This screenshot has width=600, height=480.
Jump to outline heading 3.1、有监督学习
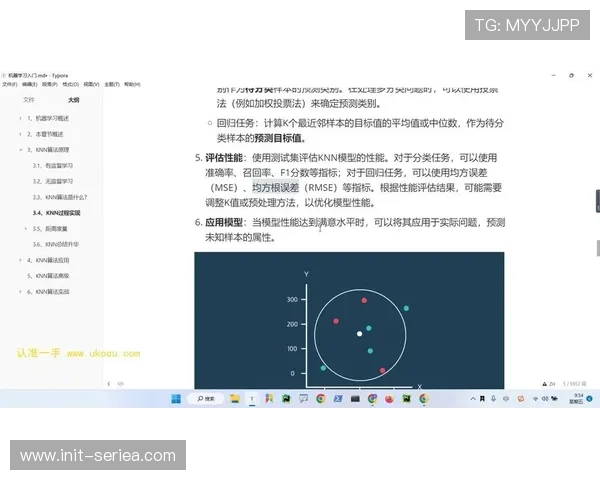pos(53,166)
